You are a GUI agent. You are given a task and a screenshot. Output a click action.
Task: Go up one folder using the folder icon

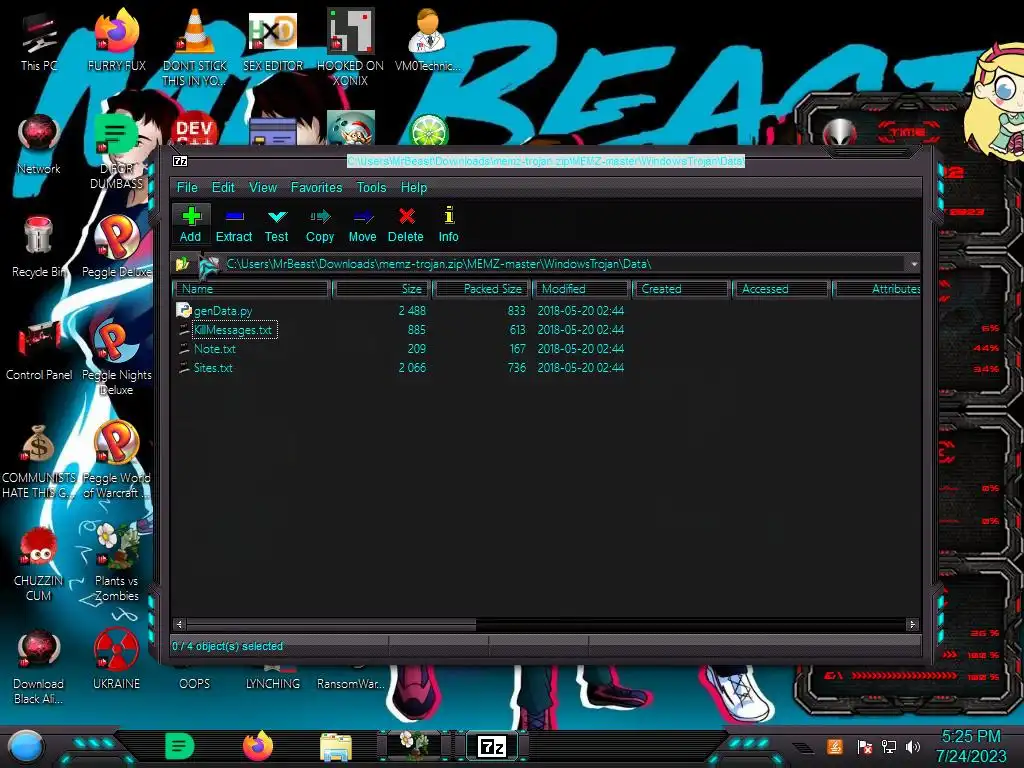[182, 264]
